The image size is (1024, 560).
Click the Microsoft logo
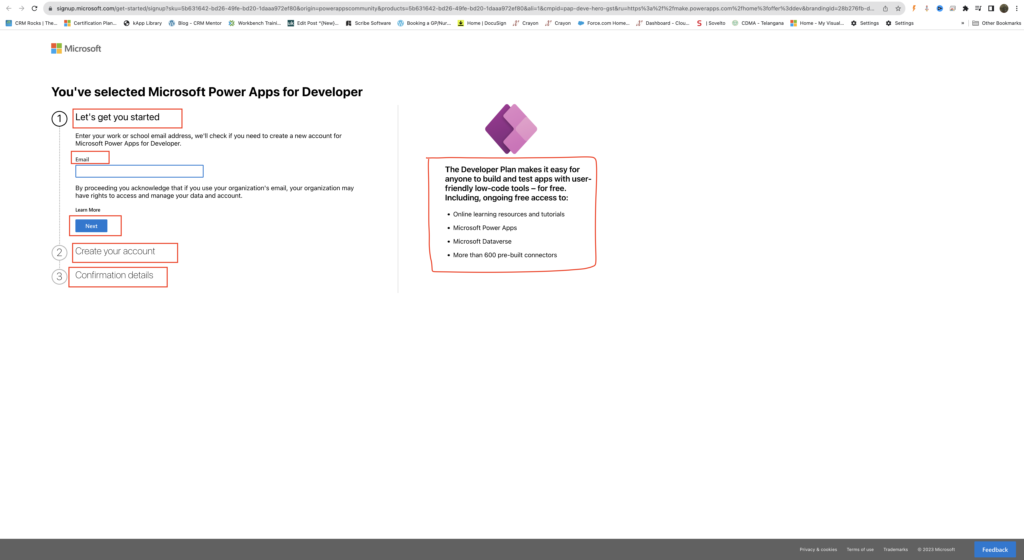coord(76,48)
